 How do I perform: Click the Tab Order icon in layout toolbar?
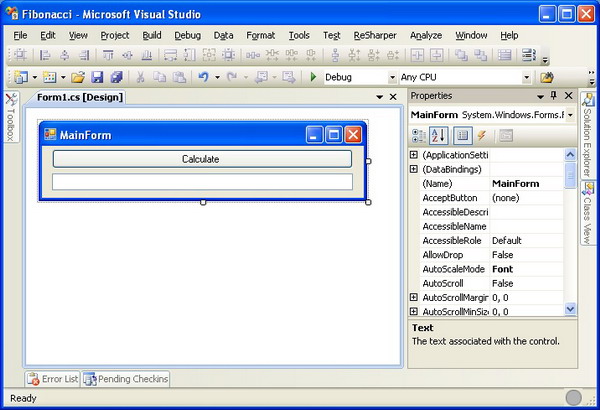point(528,55)
